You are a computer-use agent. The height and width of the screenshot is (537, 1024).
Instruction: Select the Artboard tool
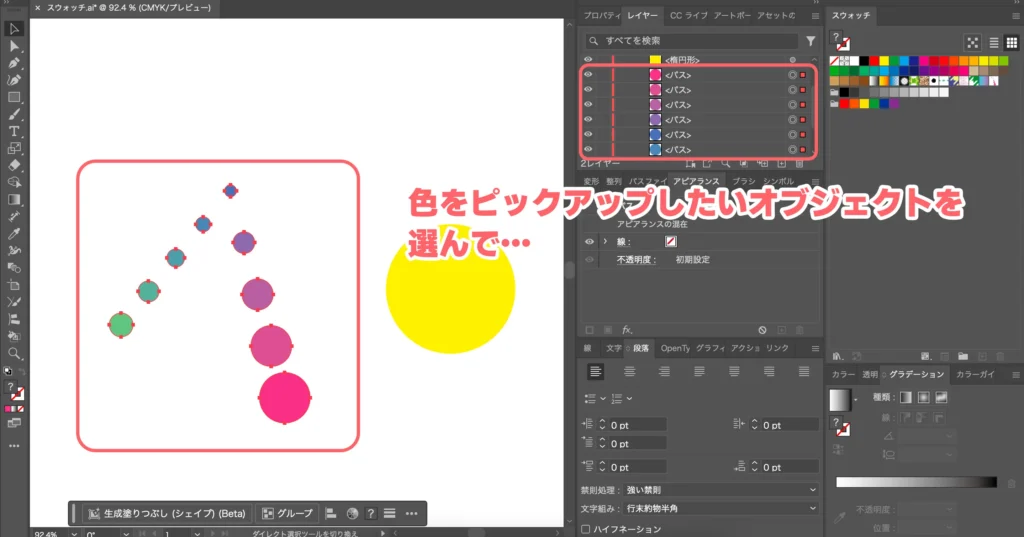tap(14, 285)
